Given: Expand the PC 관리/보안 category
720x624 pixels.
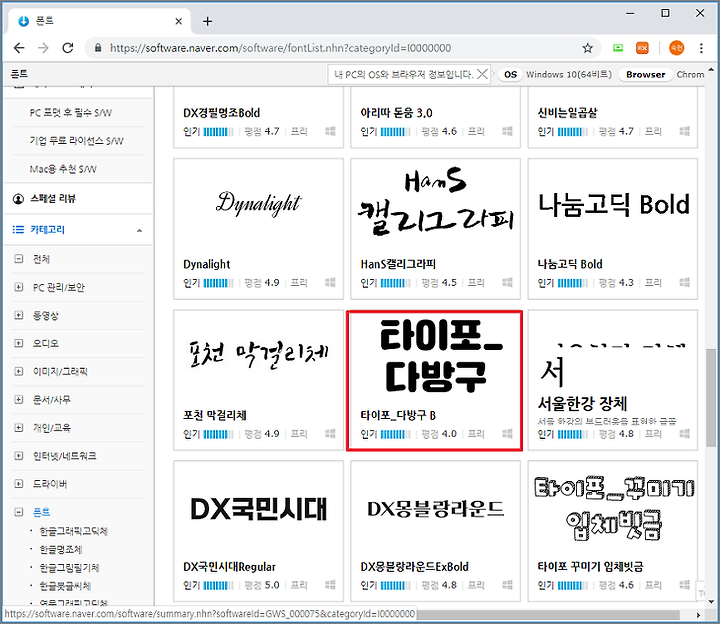Looking at the screenshot, I should point(19,287).
